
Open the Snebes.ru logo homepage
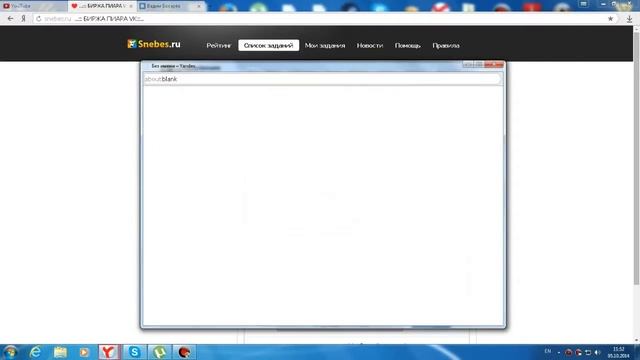click(x=154, y=44)
